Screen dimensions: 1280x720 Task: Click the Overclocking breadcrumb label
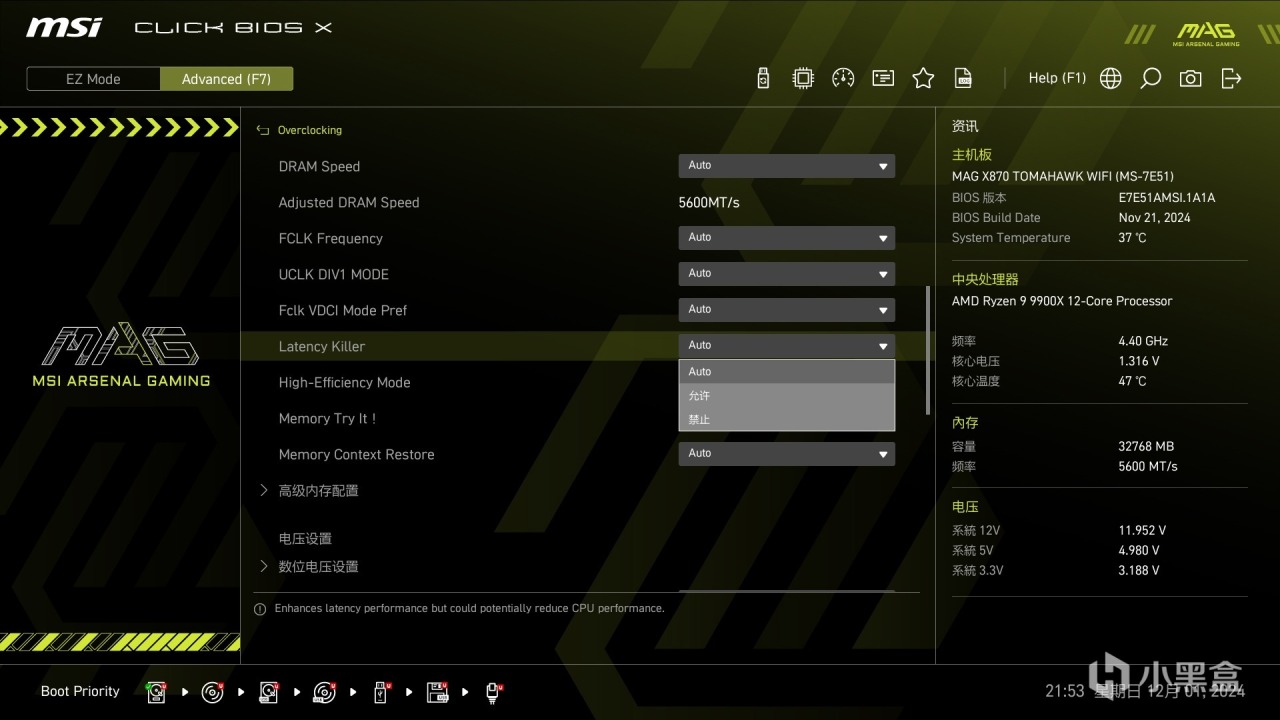309,130
